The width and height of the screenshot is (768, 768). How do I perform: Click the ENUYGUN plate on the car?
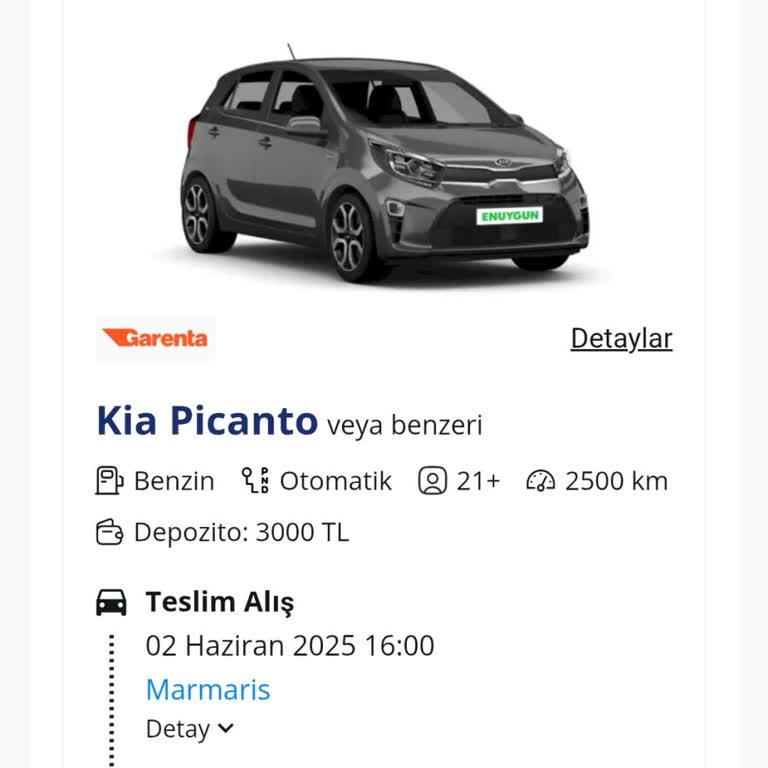509,214
